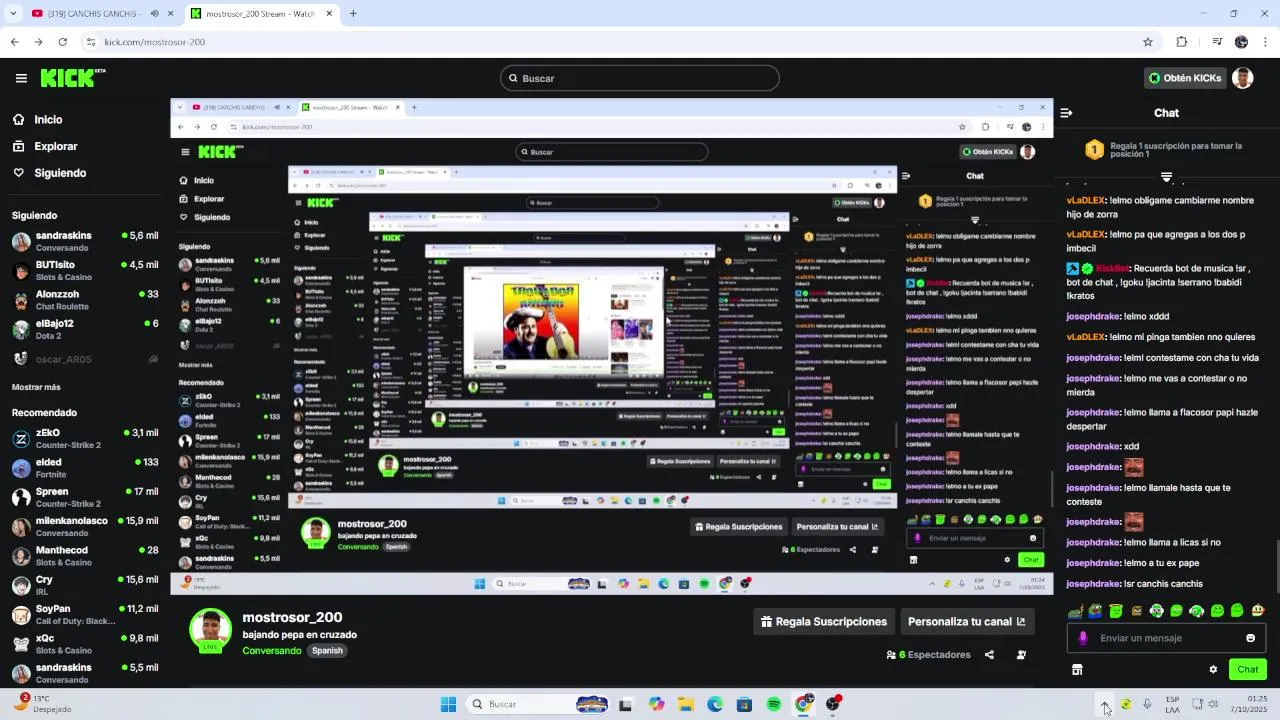
Task: Open Explorar in sidebar
Action: pyautogui.click(x=45, y=146)
